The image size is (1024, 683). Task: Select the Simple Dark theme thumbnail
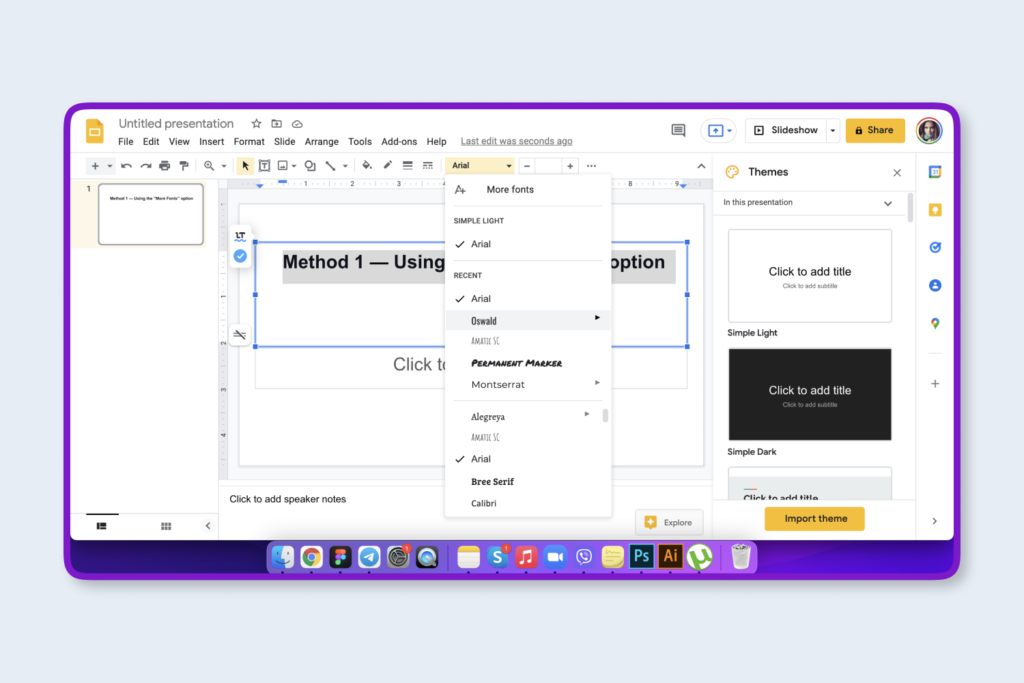tap(809, 394)
